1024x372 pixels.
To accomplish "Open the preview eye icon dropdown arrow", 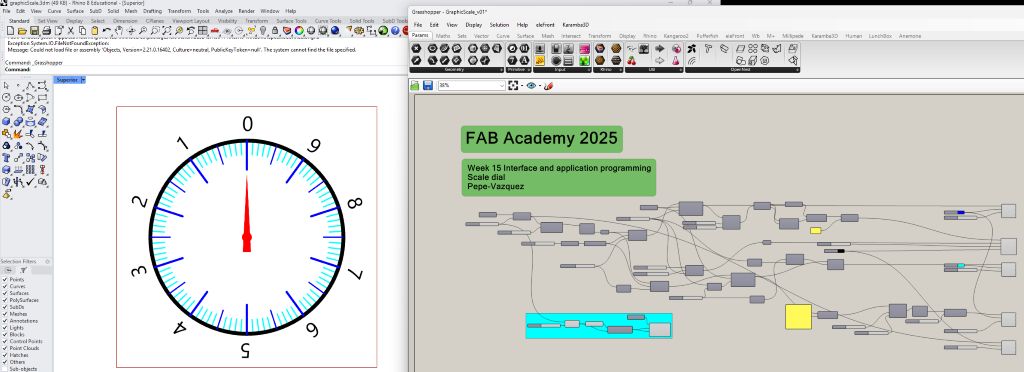I will 538,85.
